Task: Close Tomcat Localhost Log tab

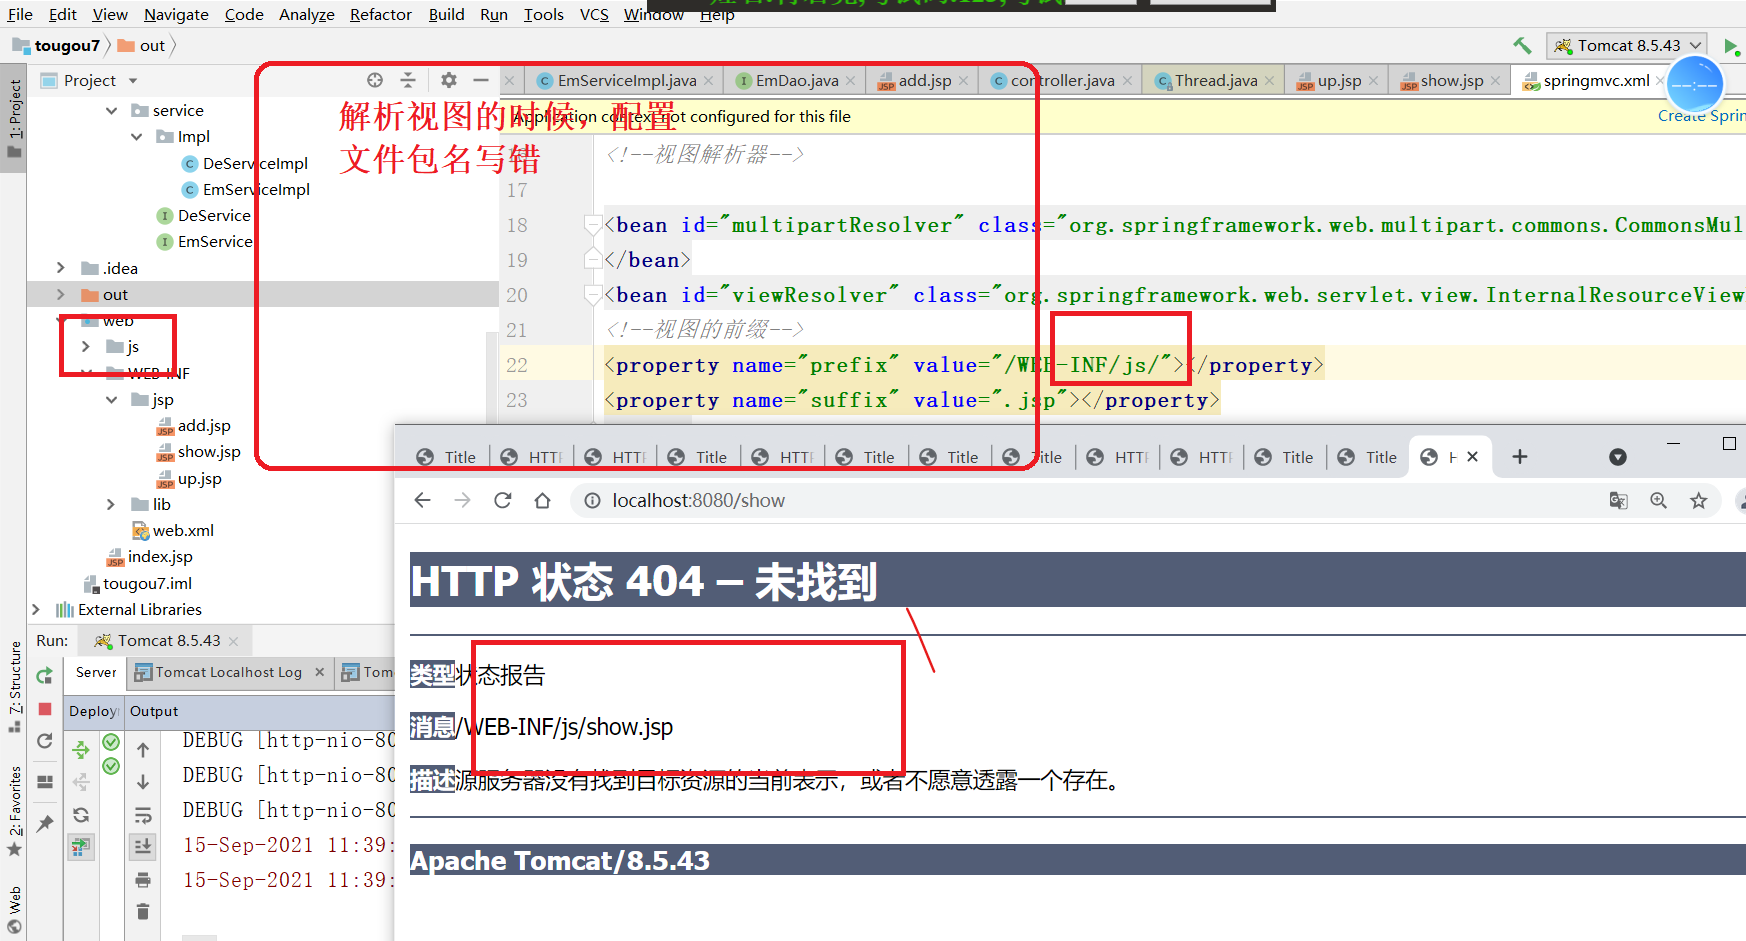Action: (319, 672)
